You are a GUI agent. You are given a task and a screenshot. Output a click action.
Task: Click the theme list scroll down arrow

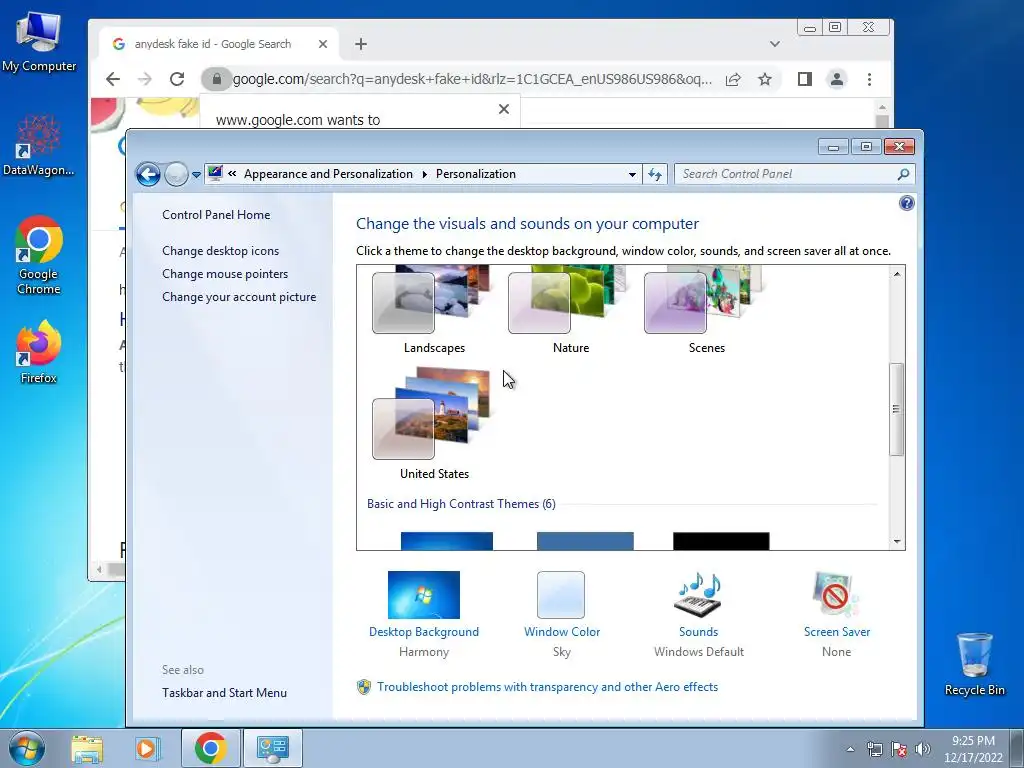tap(897, 541)
